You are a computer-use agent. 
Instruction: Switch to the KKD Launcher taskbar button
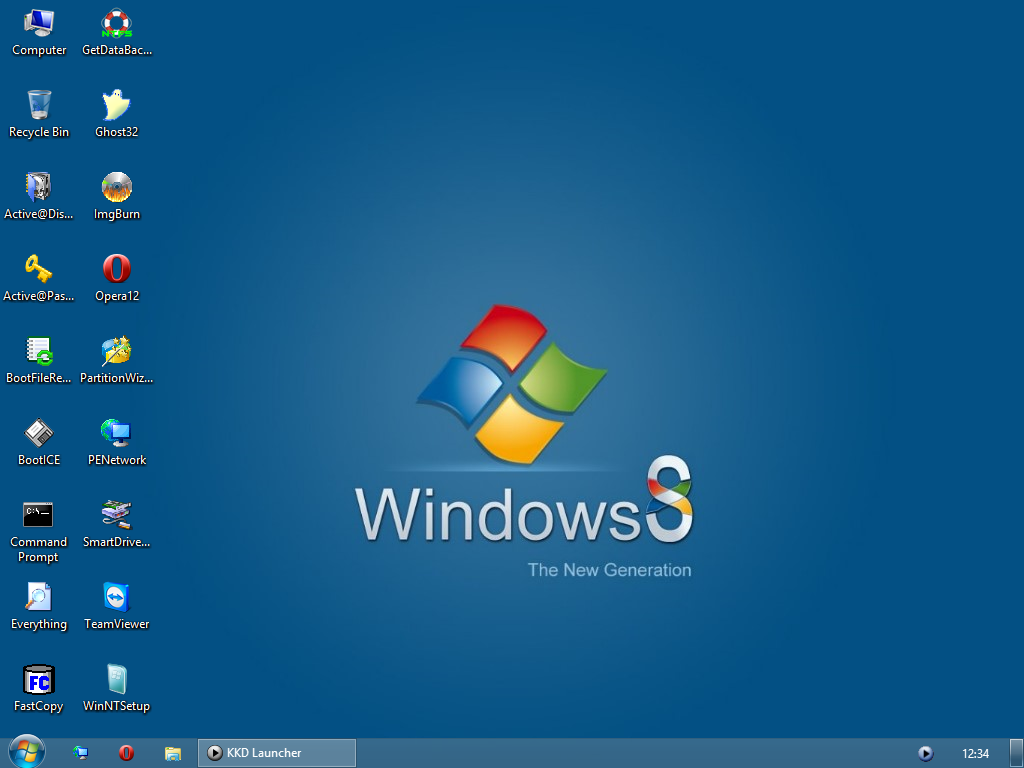[x=277, y=753]
